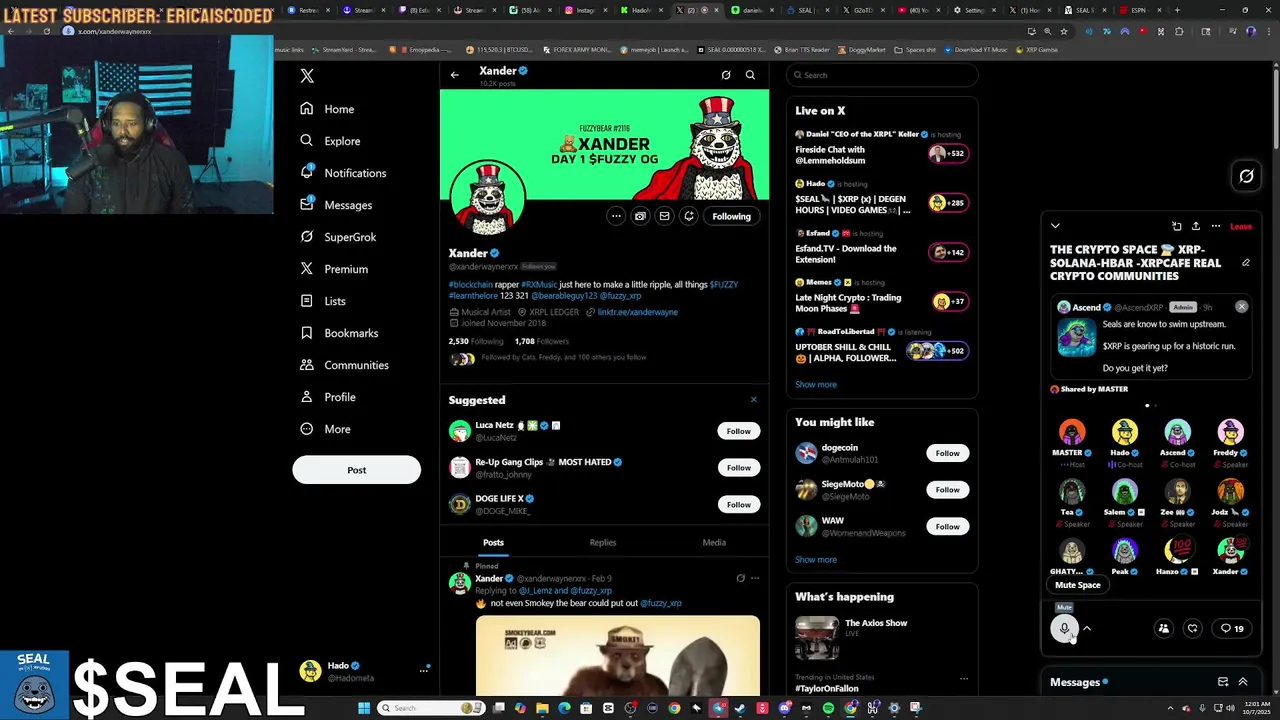Follow SiegeMoto
The image size is (1280, 720).
pyautogui.click(x=947, y=490)
